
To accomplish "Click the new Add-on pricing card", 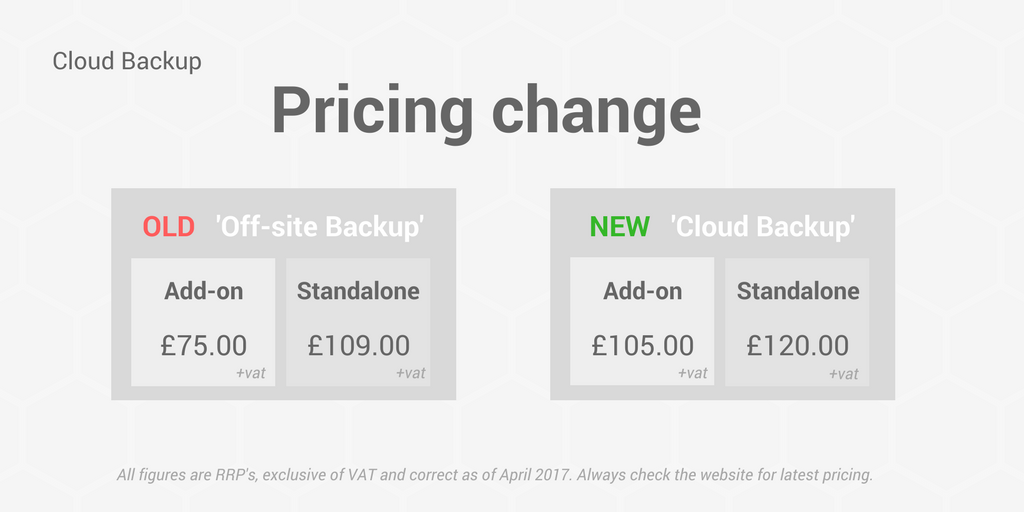I will (642, 321).
